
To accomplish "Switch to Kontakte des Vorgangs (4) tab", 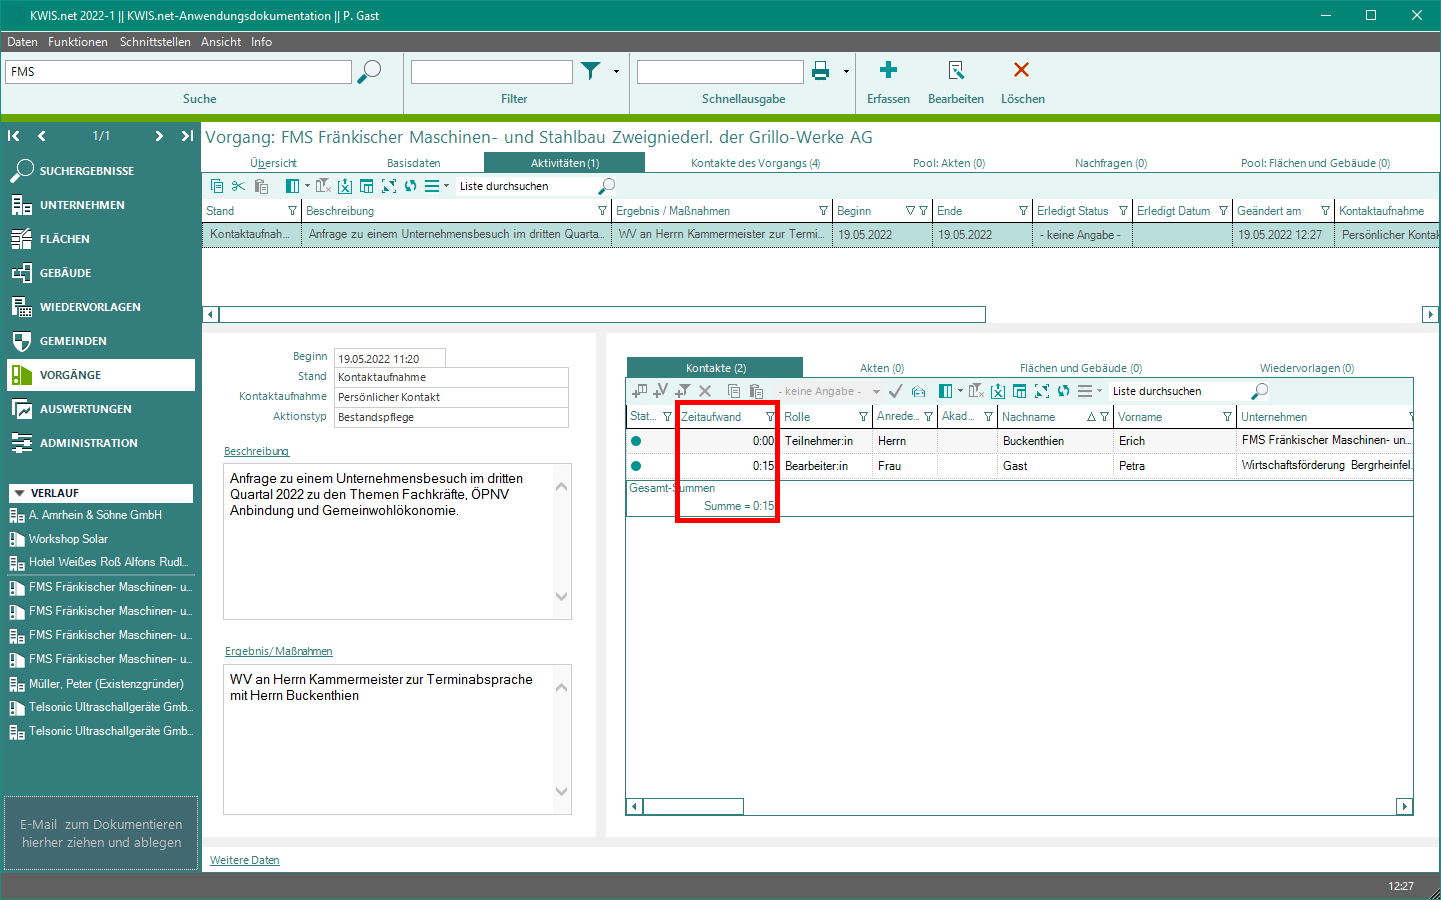I will coord(755,163).
